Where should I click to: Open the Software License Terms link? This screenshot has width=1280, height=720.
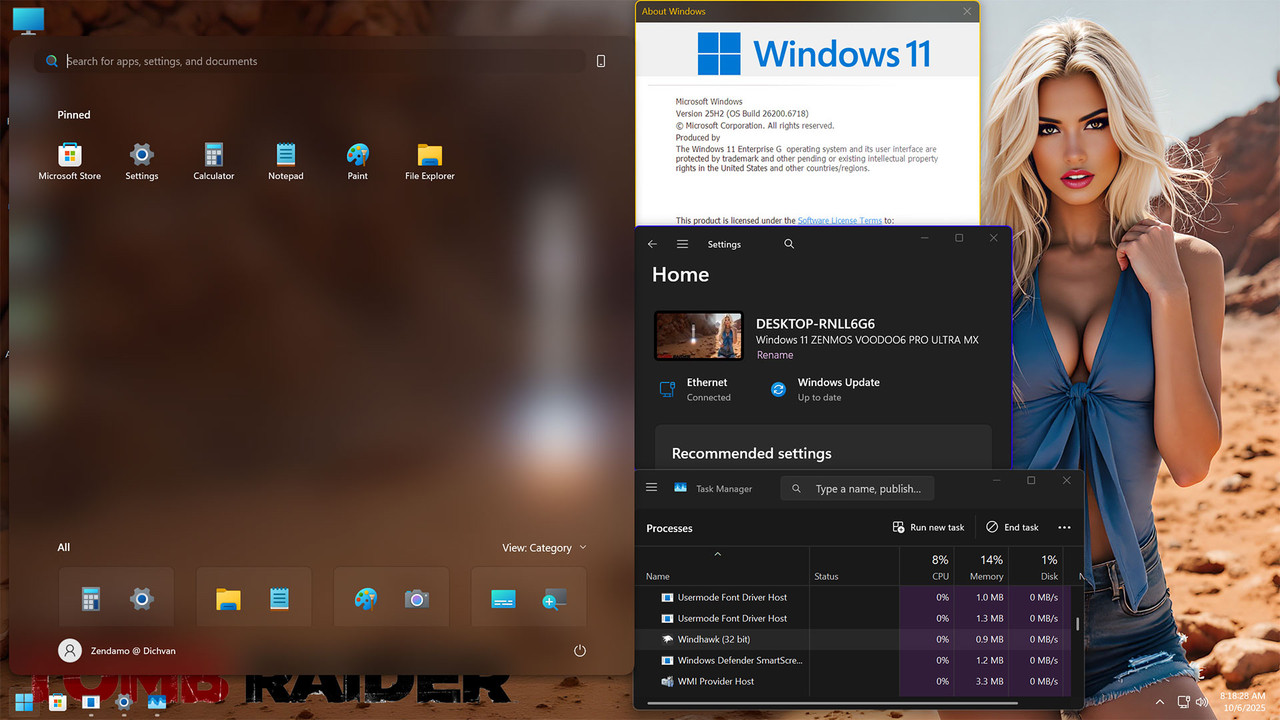point(840,220)
